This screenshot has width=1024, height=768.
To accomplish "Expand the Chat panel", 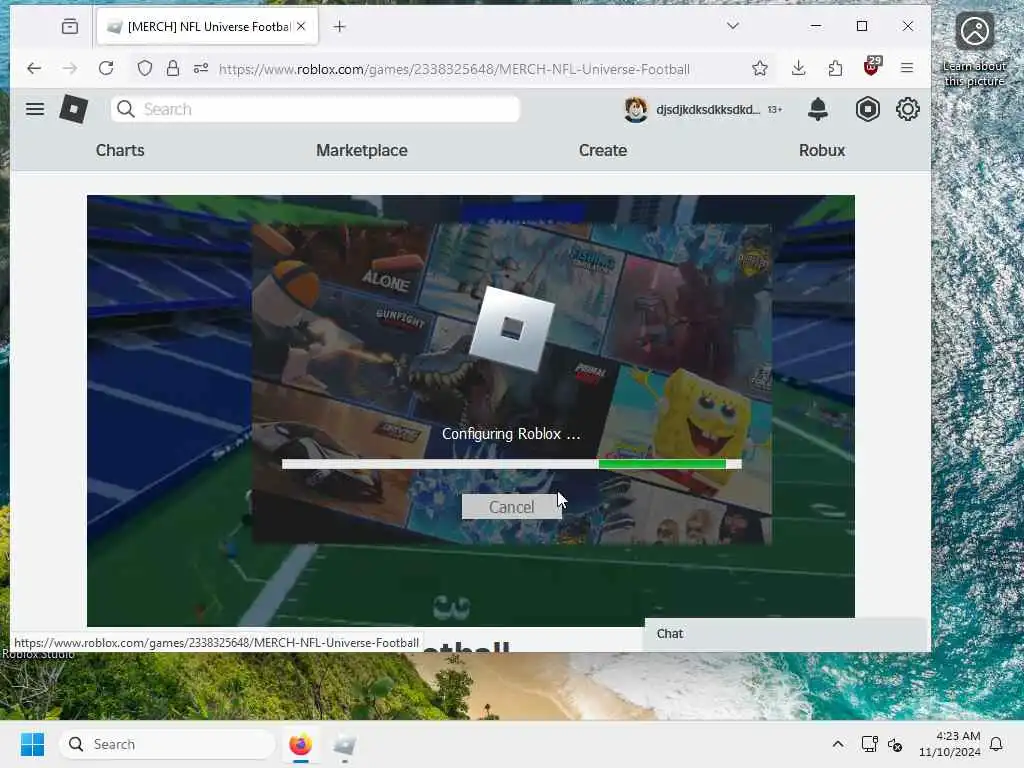I will [786, 633].
